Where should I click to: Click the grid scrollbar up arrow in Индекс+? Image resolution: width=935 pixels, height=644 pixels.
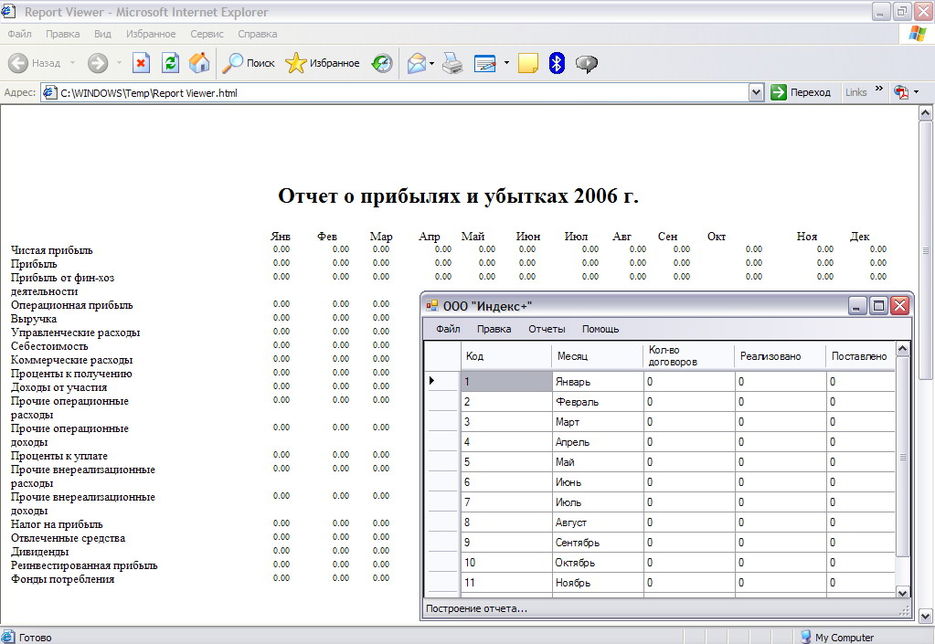tap(902, 349)
